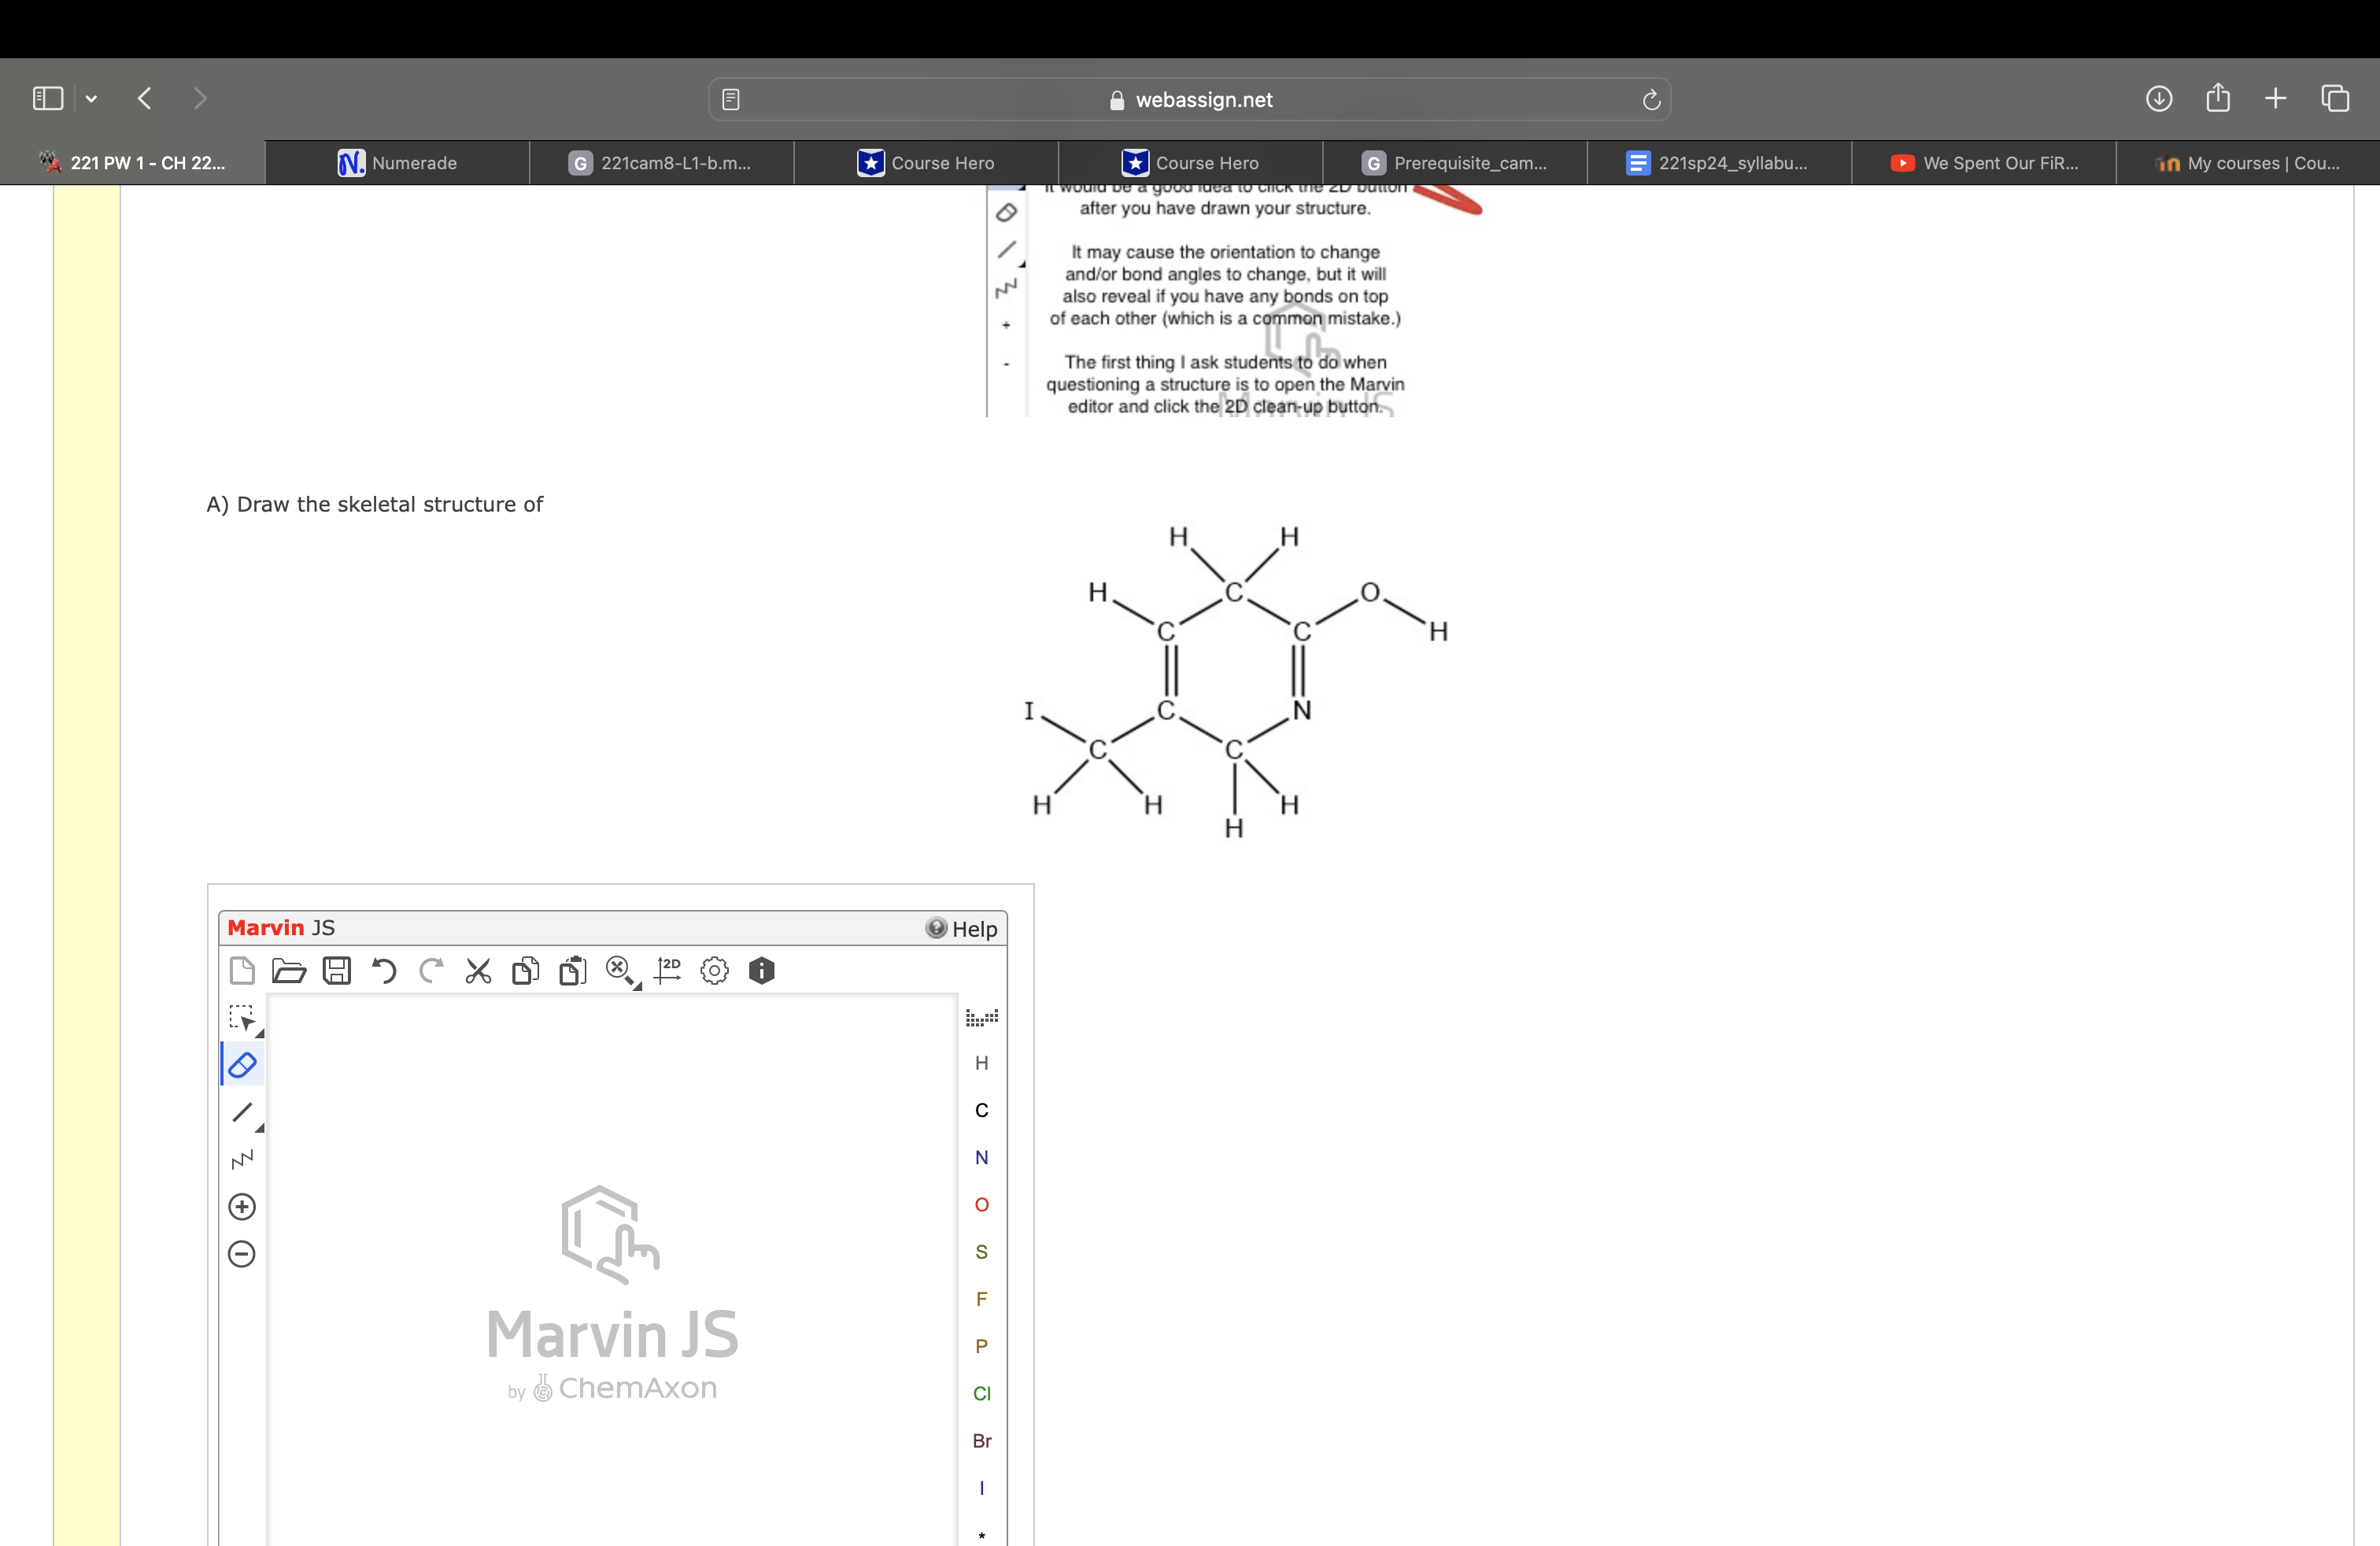Viewport: 2380px width, 1546px height.
Task: Select the iodine atom I
Action: click(982, 1488)
